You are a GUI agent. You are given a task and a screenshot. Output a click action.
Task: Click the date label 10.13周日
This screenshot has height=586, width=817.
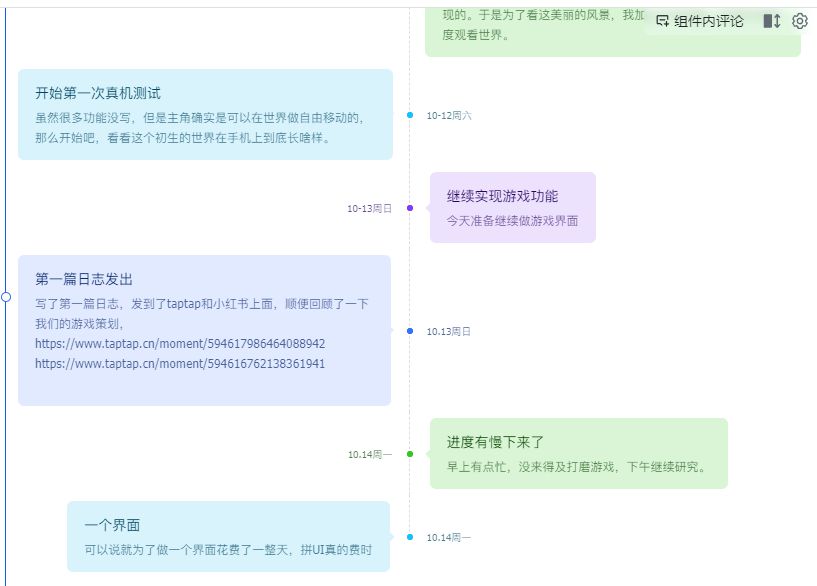(449, 331)
